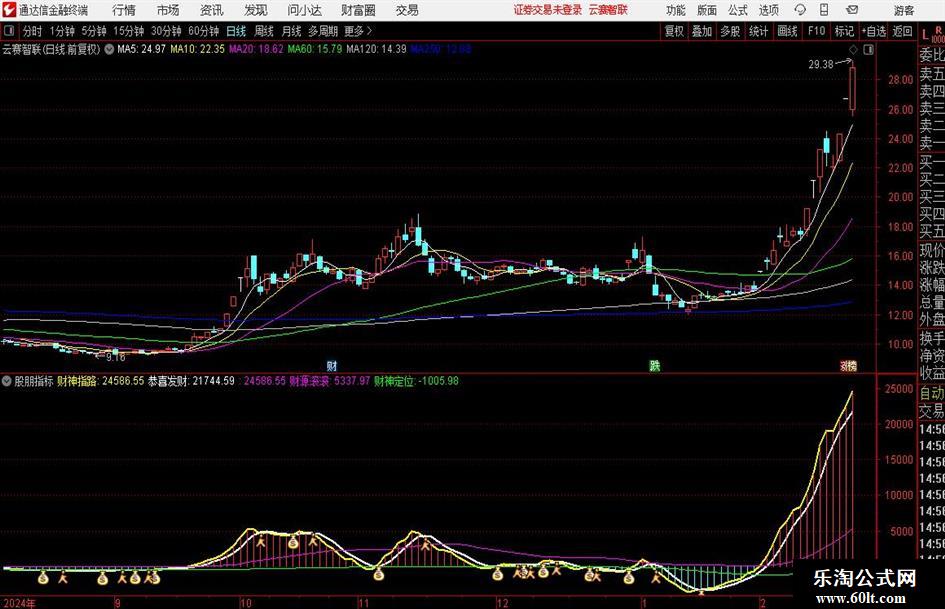The width and height of the screenshot is (945, 609).
Task: Click the red R icon in the right panel
Action: coord(938,31)
